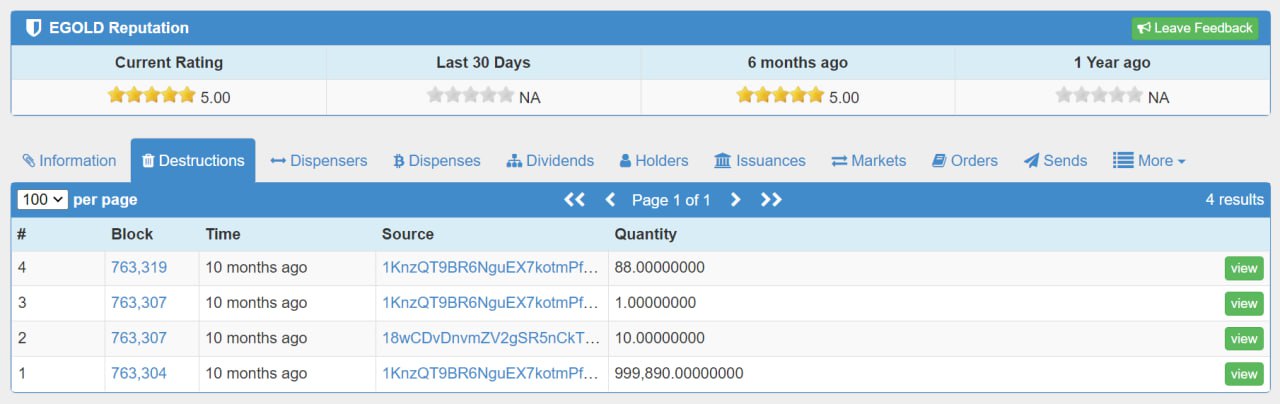Click the 999,890.00000000 quantity cell
Viewport: 1280px width, 404px height.
[679, 373]
